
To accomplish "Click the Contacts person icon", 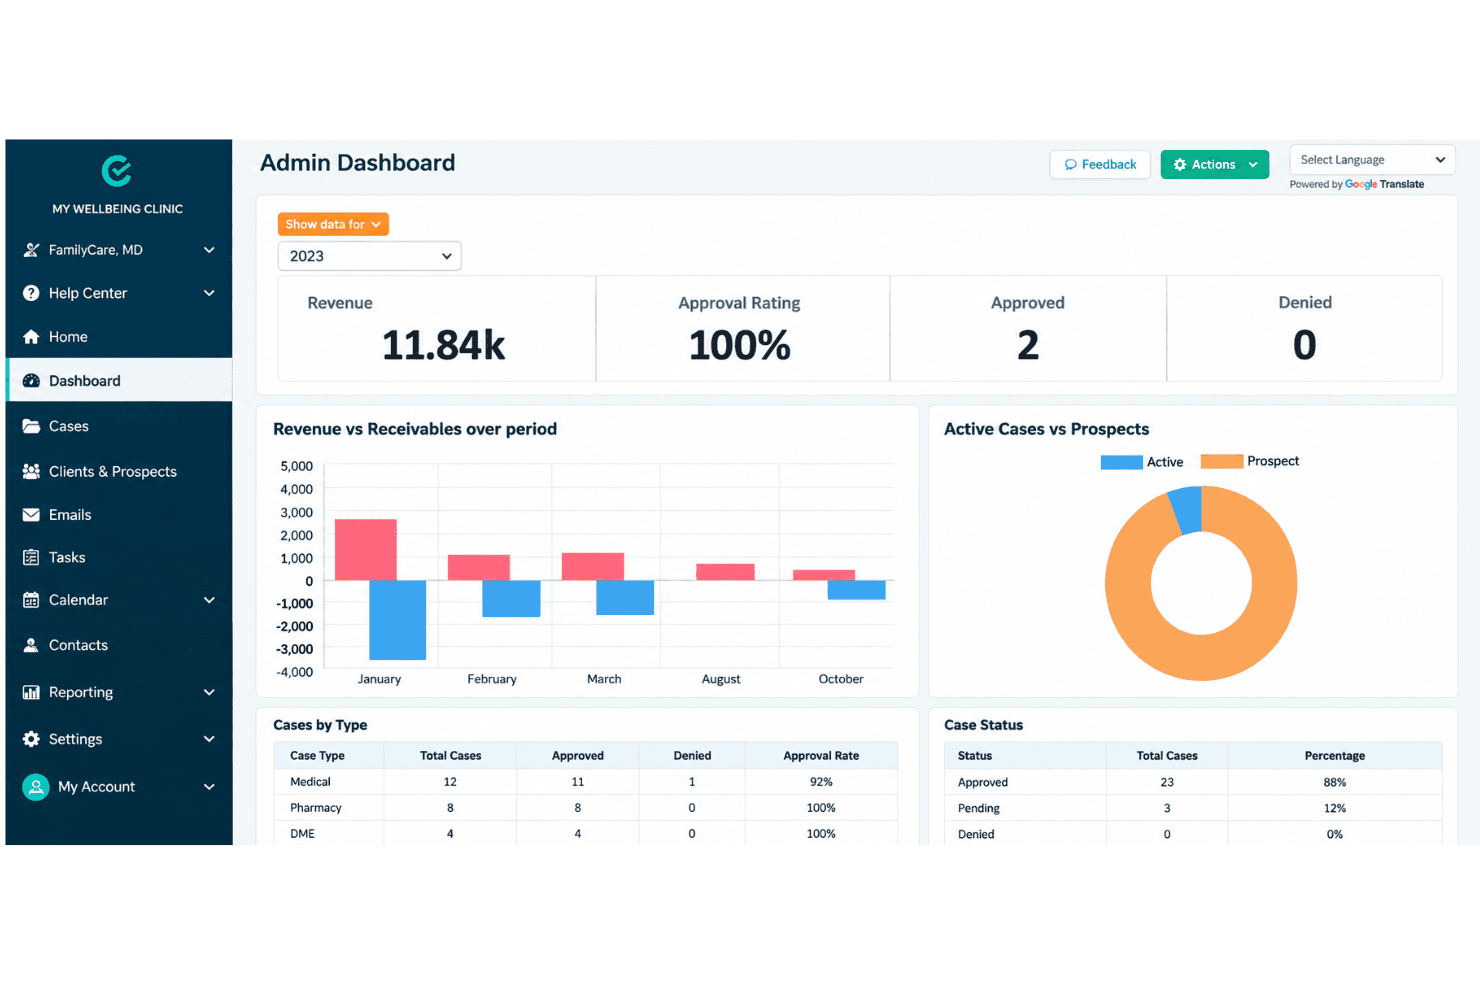I will click(x=31, y=645).
